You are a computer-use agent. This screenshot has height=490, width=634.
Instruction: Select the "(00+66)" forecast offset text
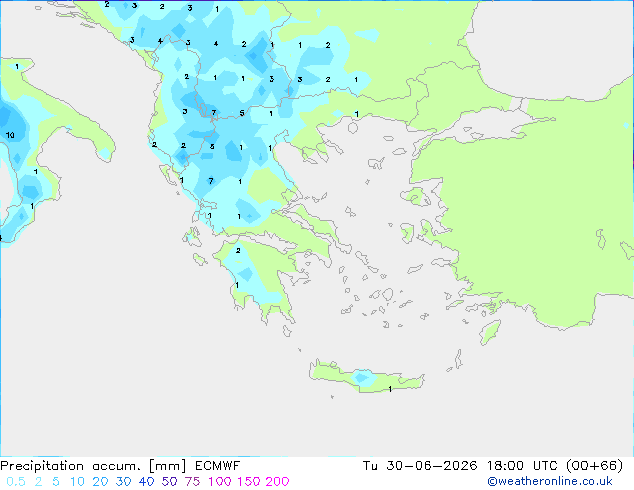(x=594, y=466)
